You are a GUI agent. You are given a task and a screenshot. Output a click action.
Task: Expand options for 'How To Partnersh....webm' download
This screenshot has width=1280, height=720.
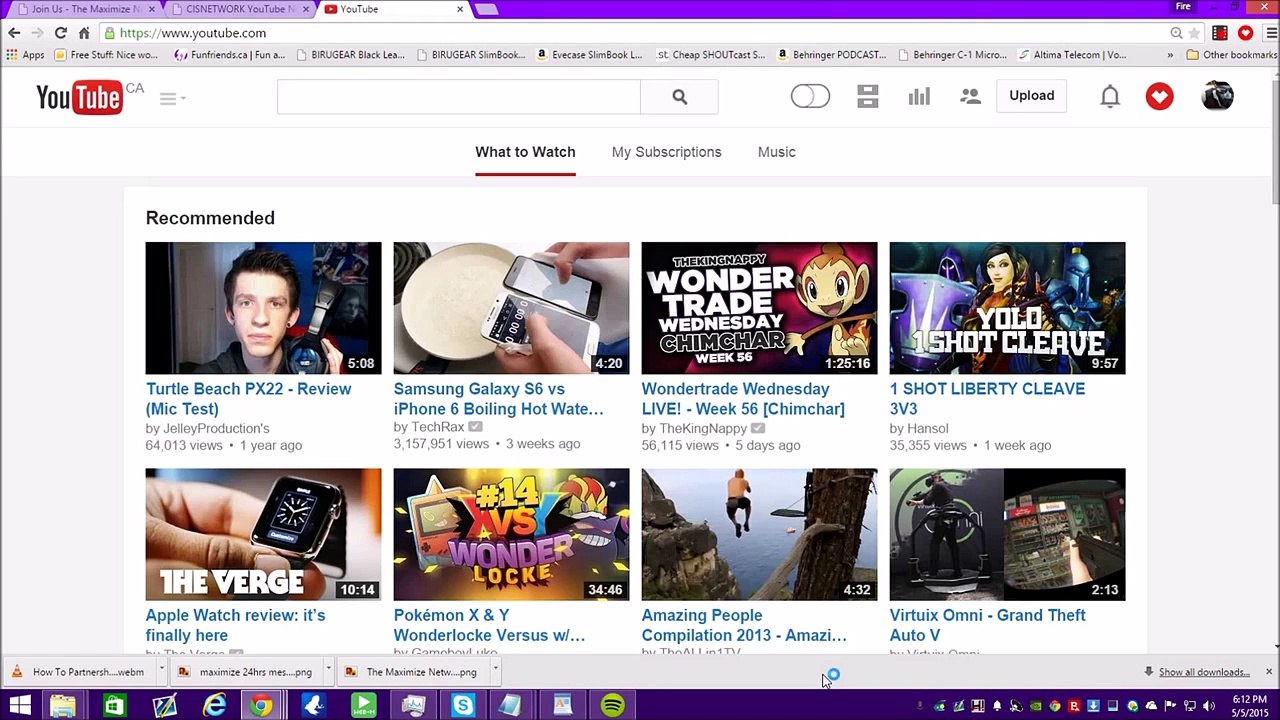[161, 671]
